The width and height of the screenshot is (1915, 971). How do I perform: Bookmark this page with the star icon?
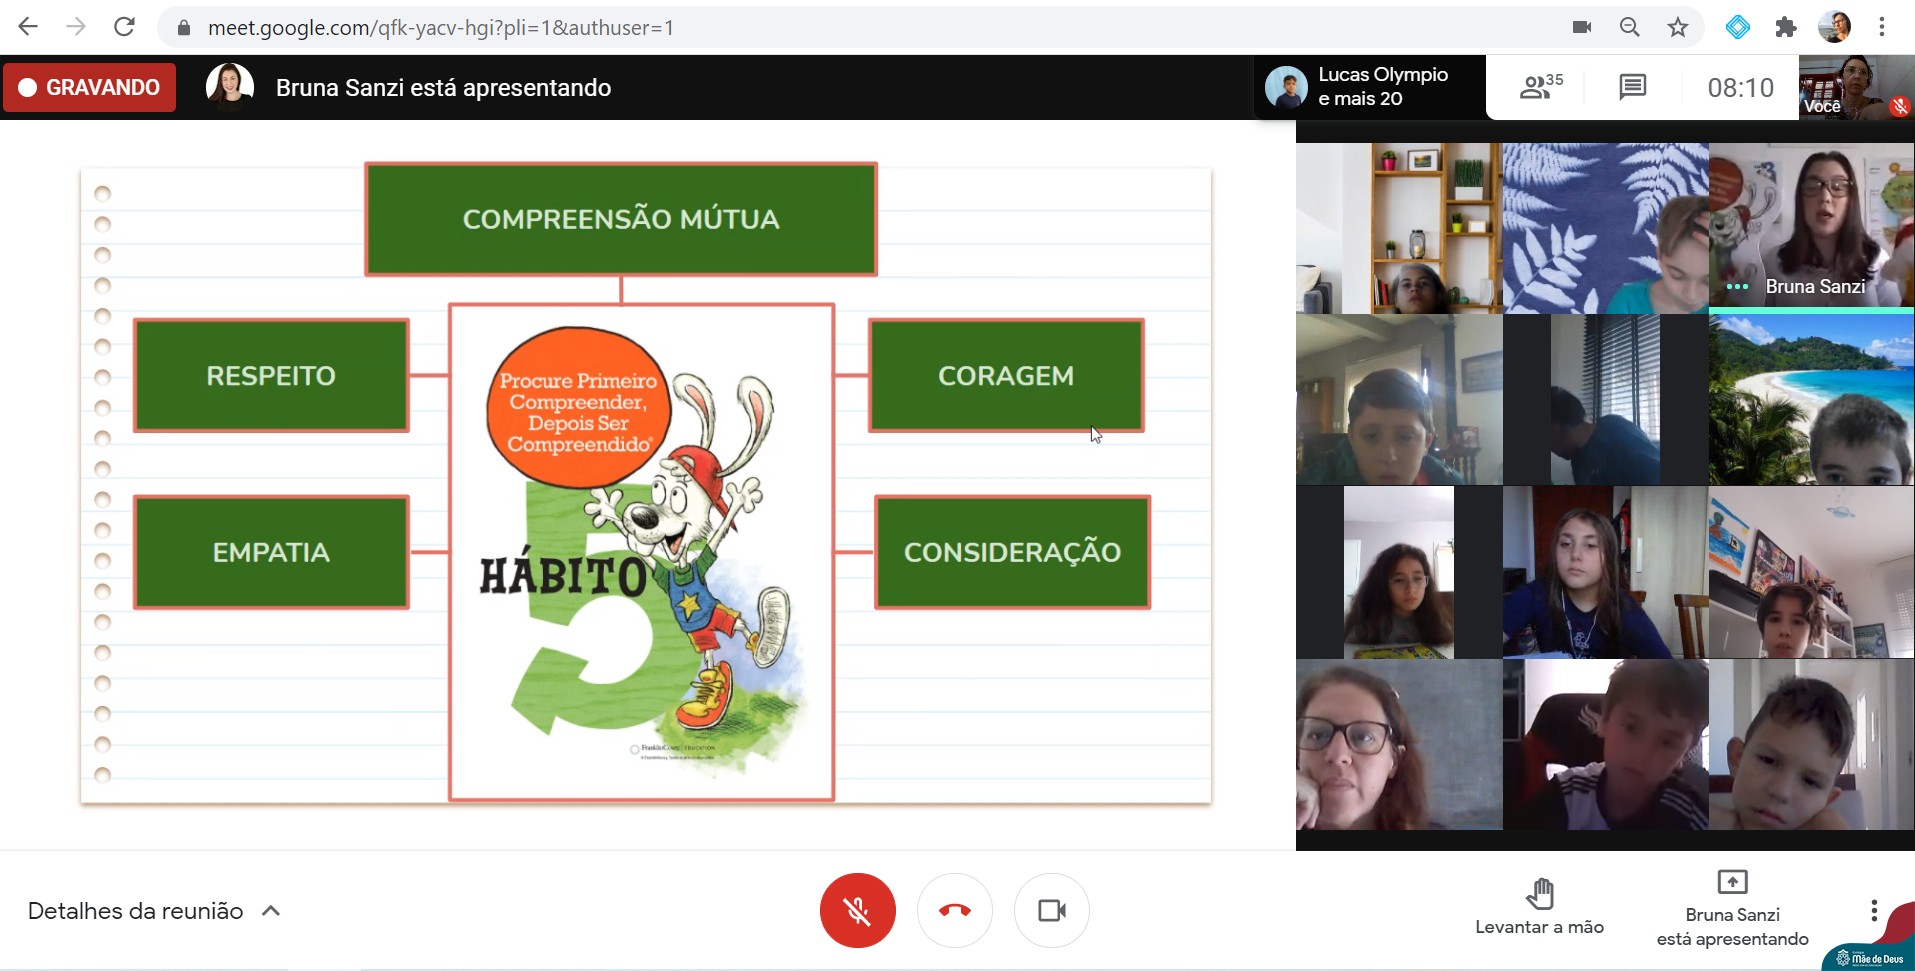click(x=1678, y=28)
